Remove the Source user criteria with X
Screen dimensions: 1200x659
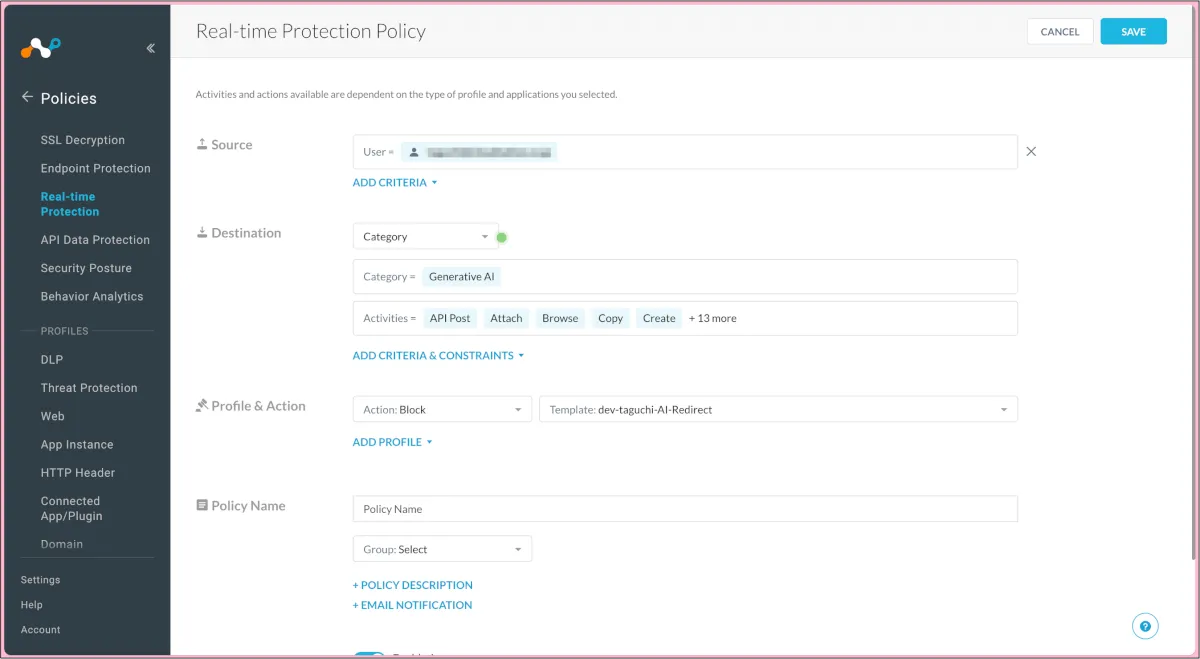pyautogui.click(x=1031, y=152)
